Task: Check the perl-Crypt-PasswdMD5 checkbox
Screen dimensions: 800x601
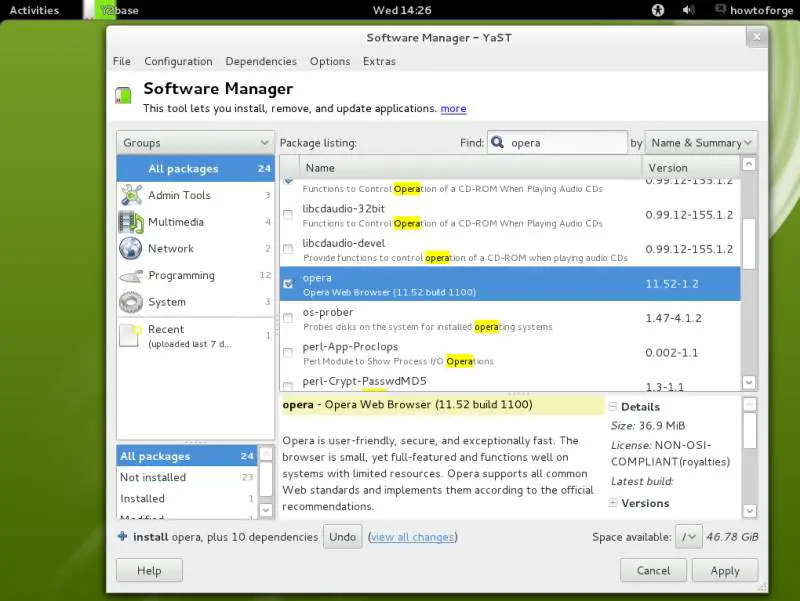Action: coord(288,386)
